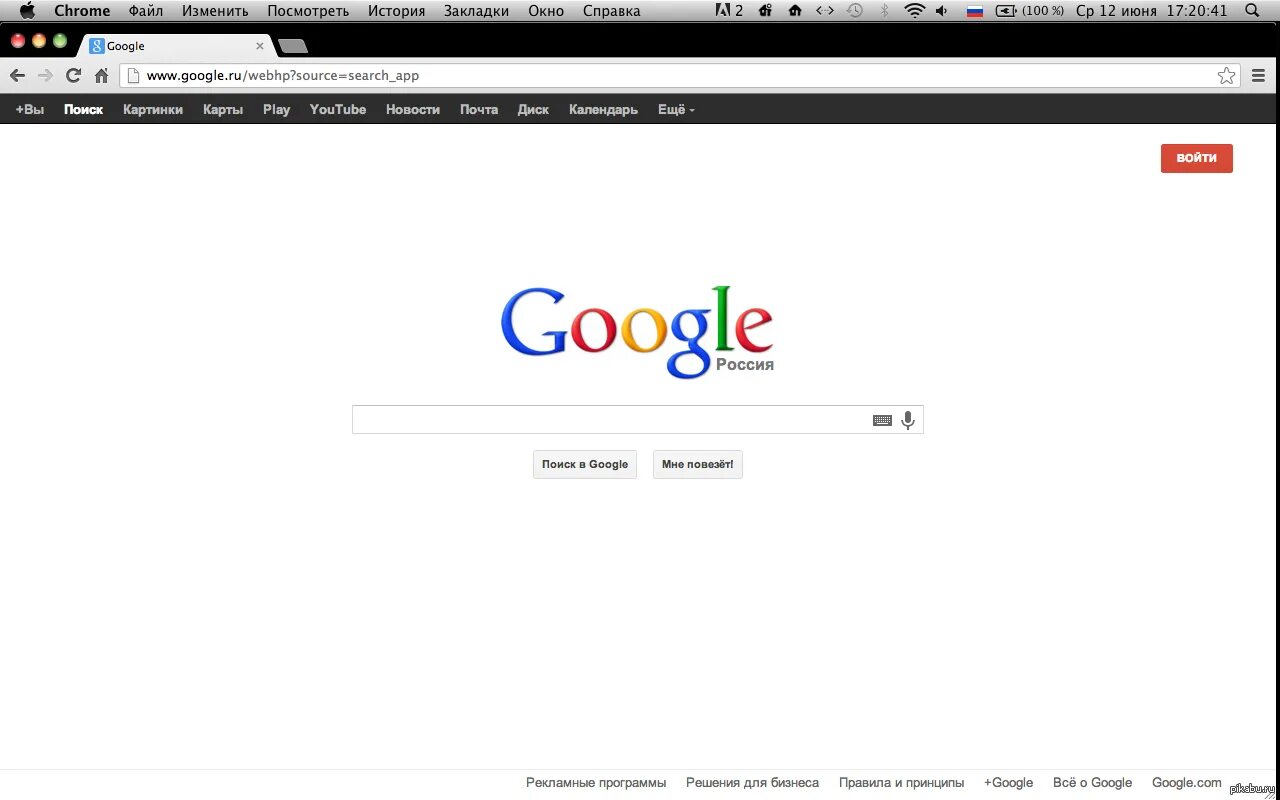The width and height of the screenshot is (1280, 800).
Task: Close the Google tab
Action: (x=260, y=46)
